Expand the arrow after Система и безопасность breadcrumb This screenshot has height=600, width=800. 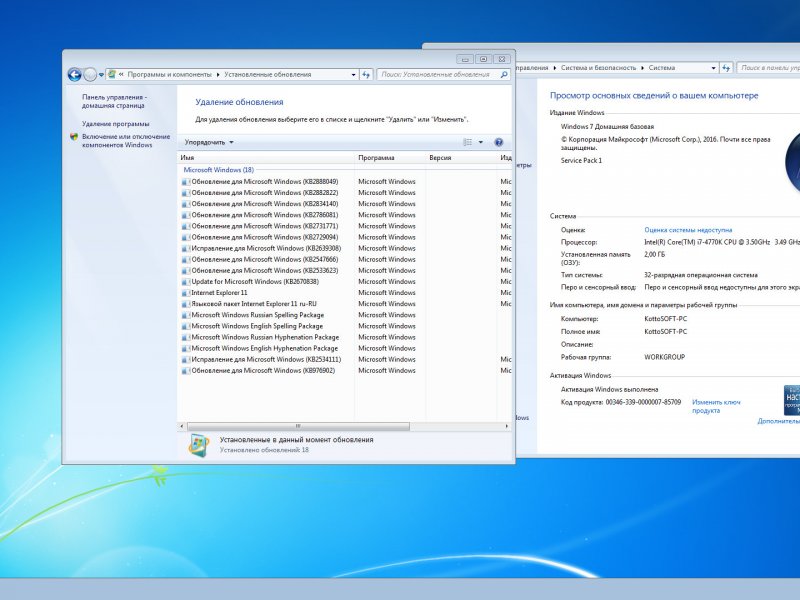click(642, 68)
